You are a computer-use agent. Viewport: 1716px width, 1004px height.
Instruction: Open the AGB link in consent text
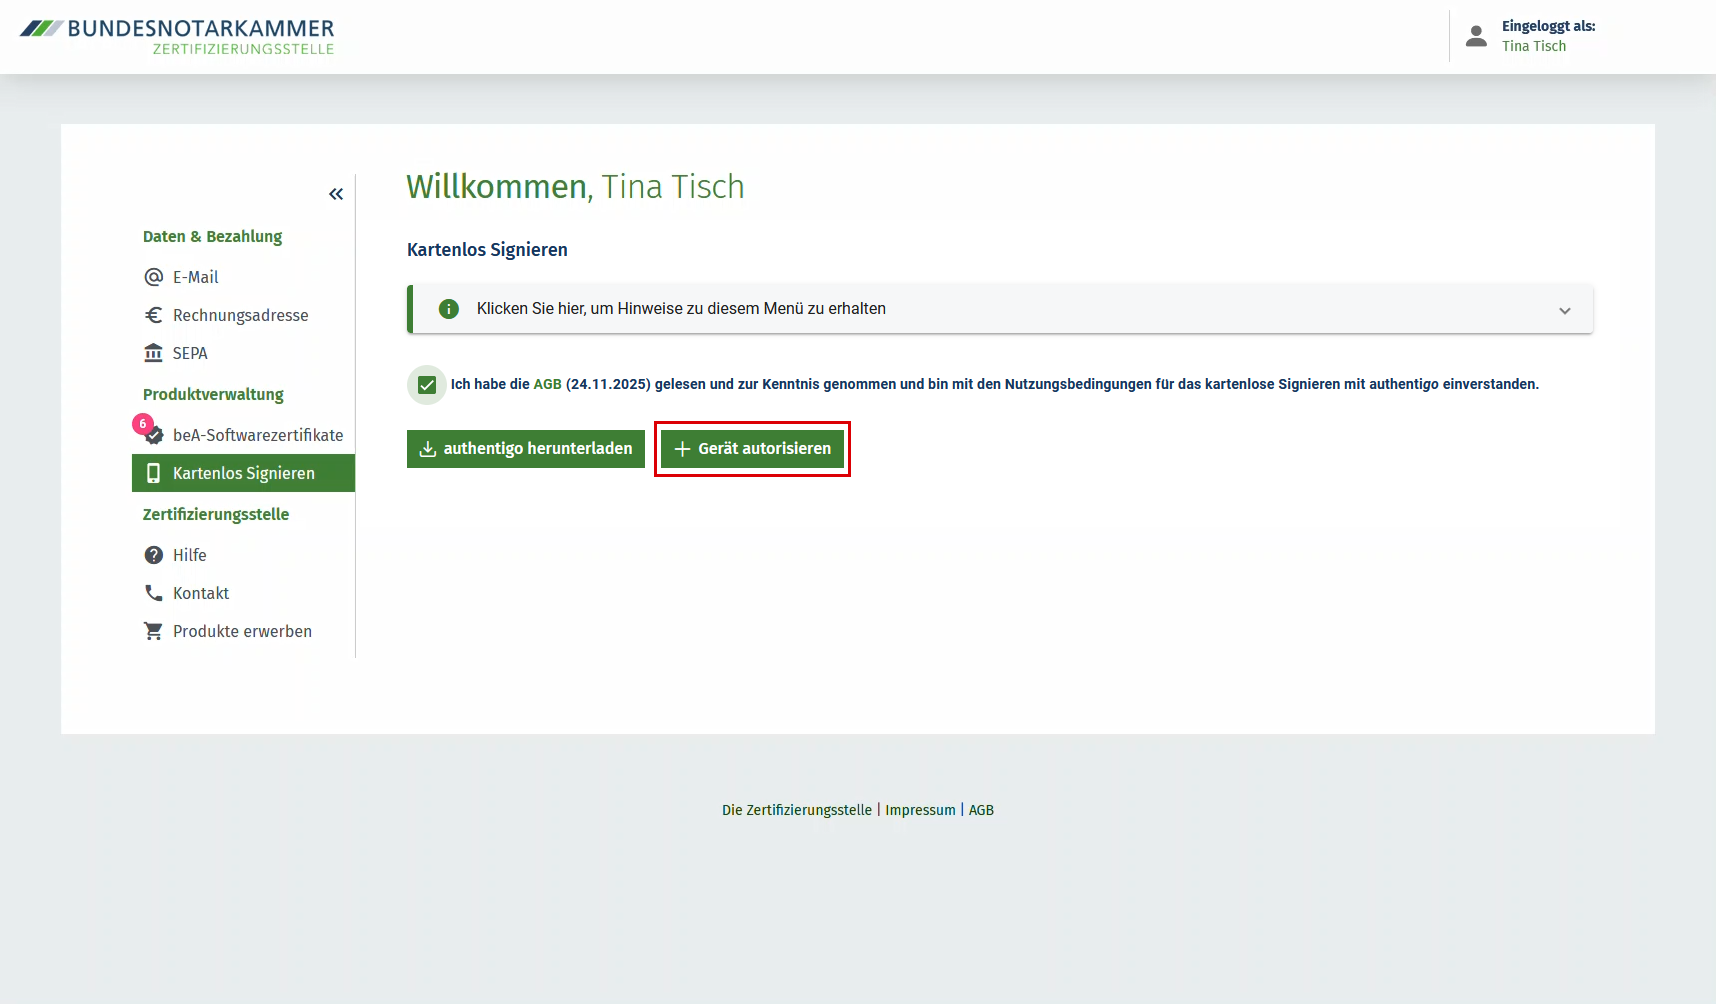click(547, 384)
